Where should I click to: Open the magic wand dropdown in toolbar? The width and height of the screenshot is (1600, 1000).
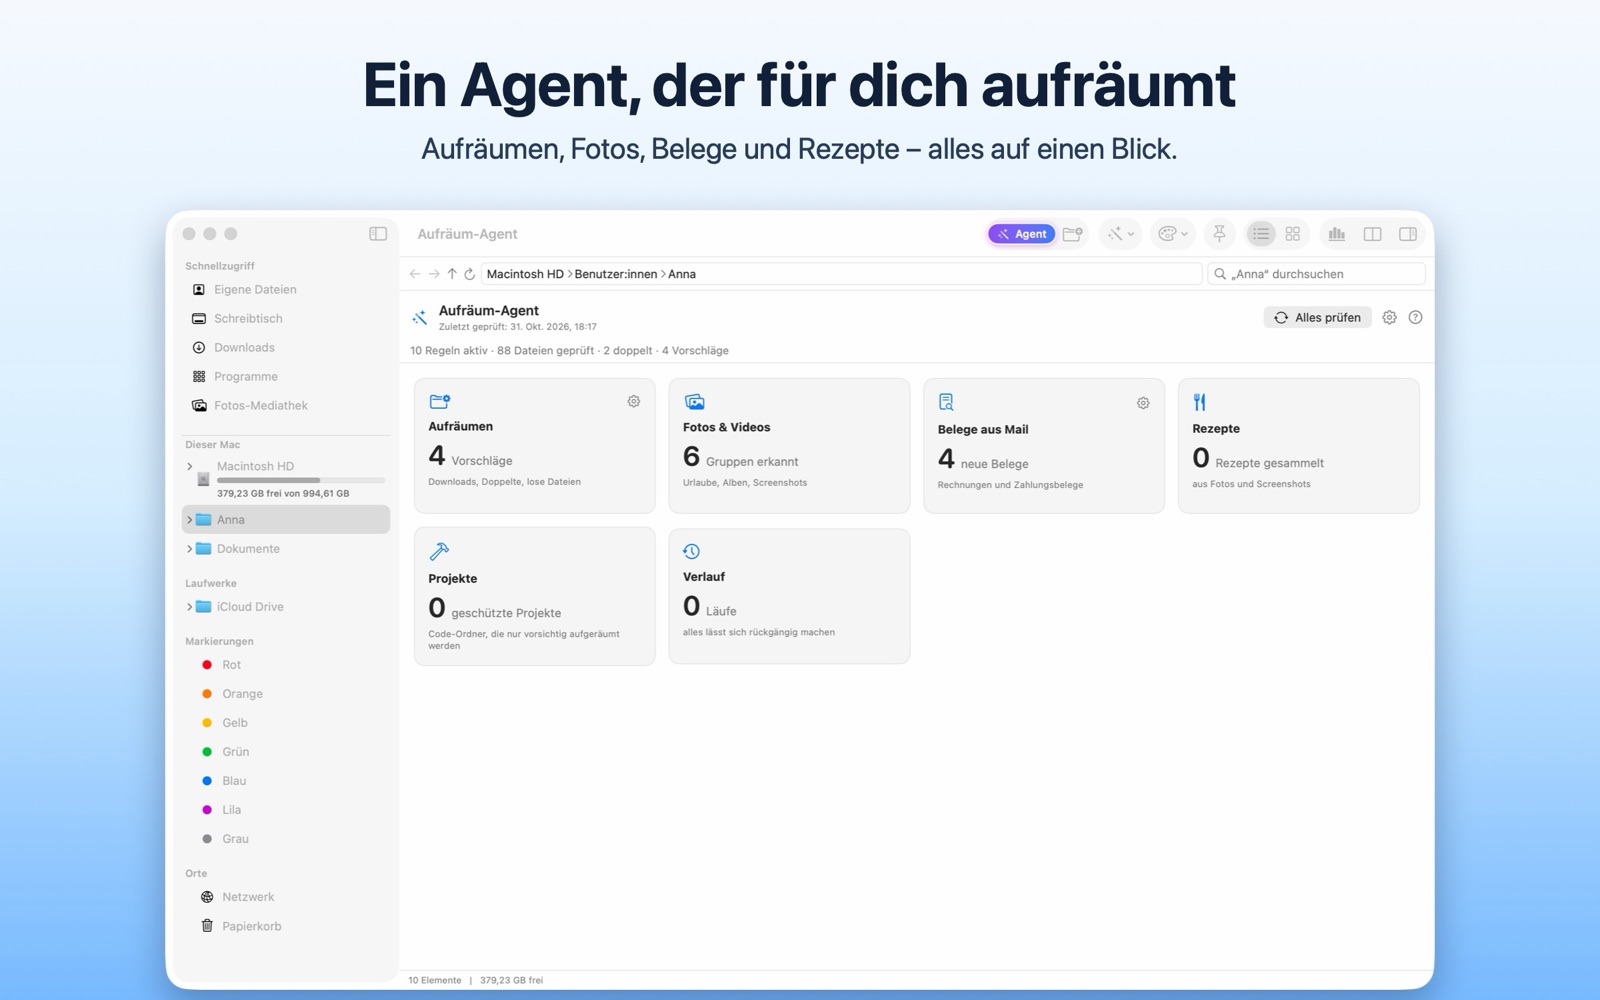1120,234
